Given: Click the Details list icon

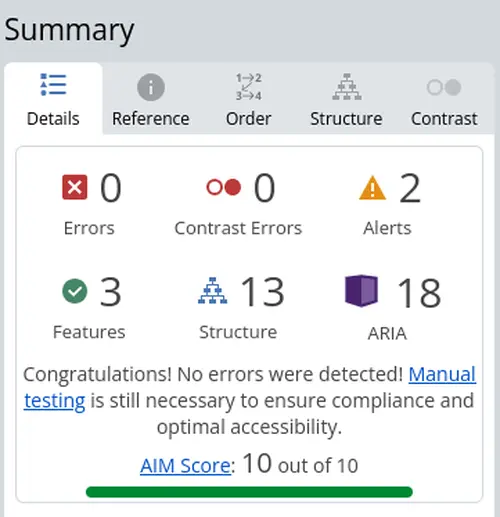Looking at the screenshot, I should [x=53, y=84].
